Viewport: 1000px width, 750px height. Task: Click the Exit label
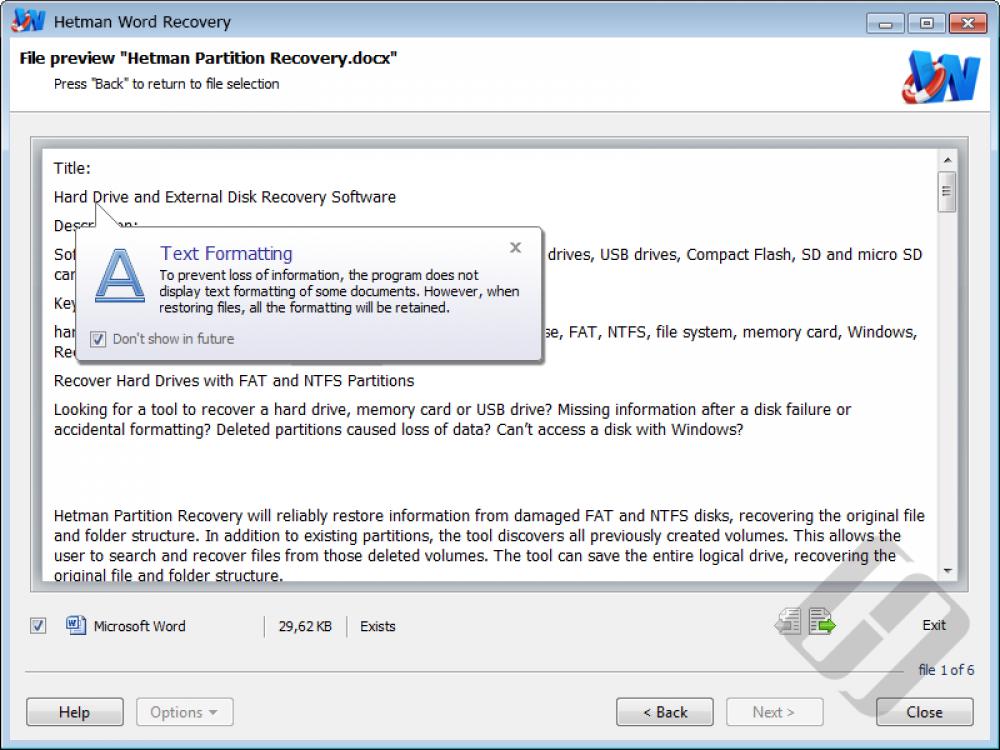coord(933,625)
